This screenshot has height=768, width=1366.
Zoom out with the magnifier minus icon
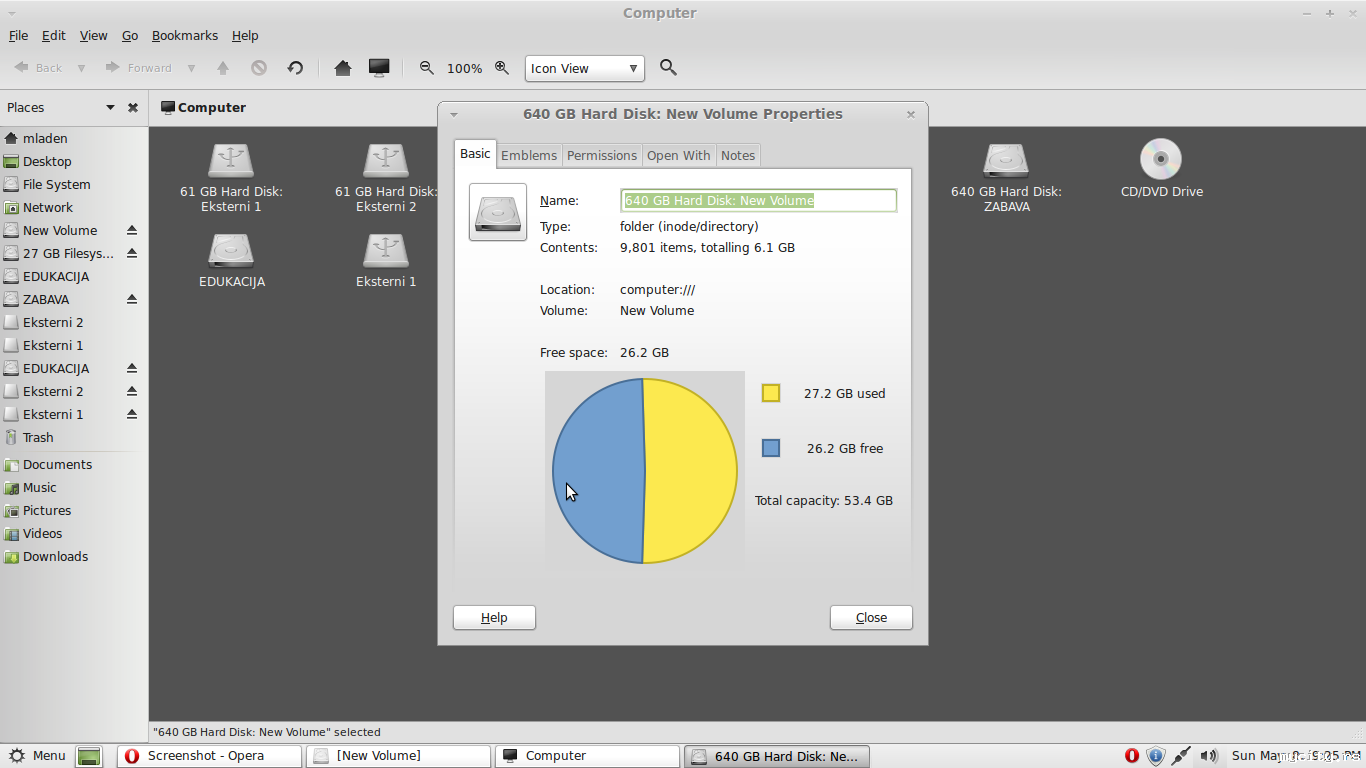click(427, 68)
